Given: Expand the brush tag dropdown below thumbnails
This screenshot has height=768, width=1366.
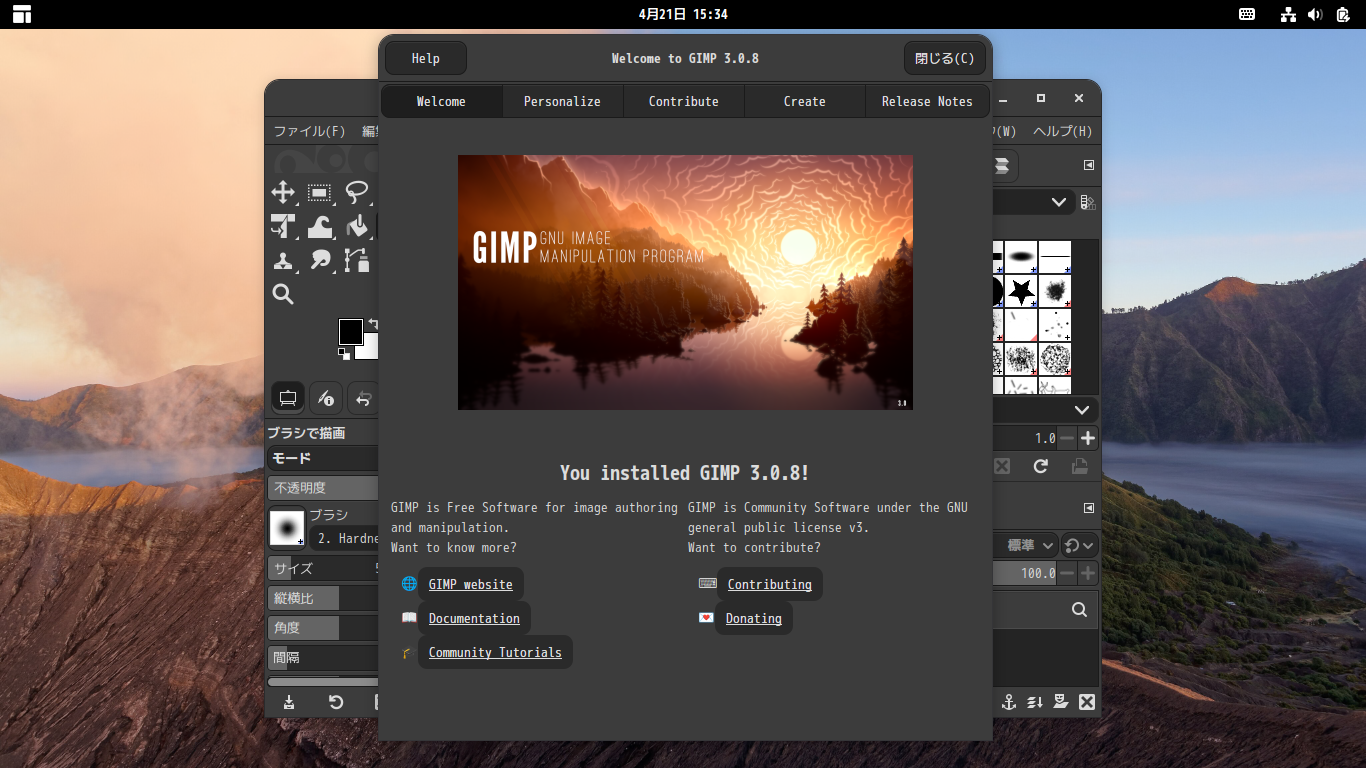Looking at the screenshot, I should click(x=1081, y=410).
